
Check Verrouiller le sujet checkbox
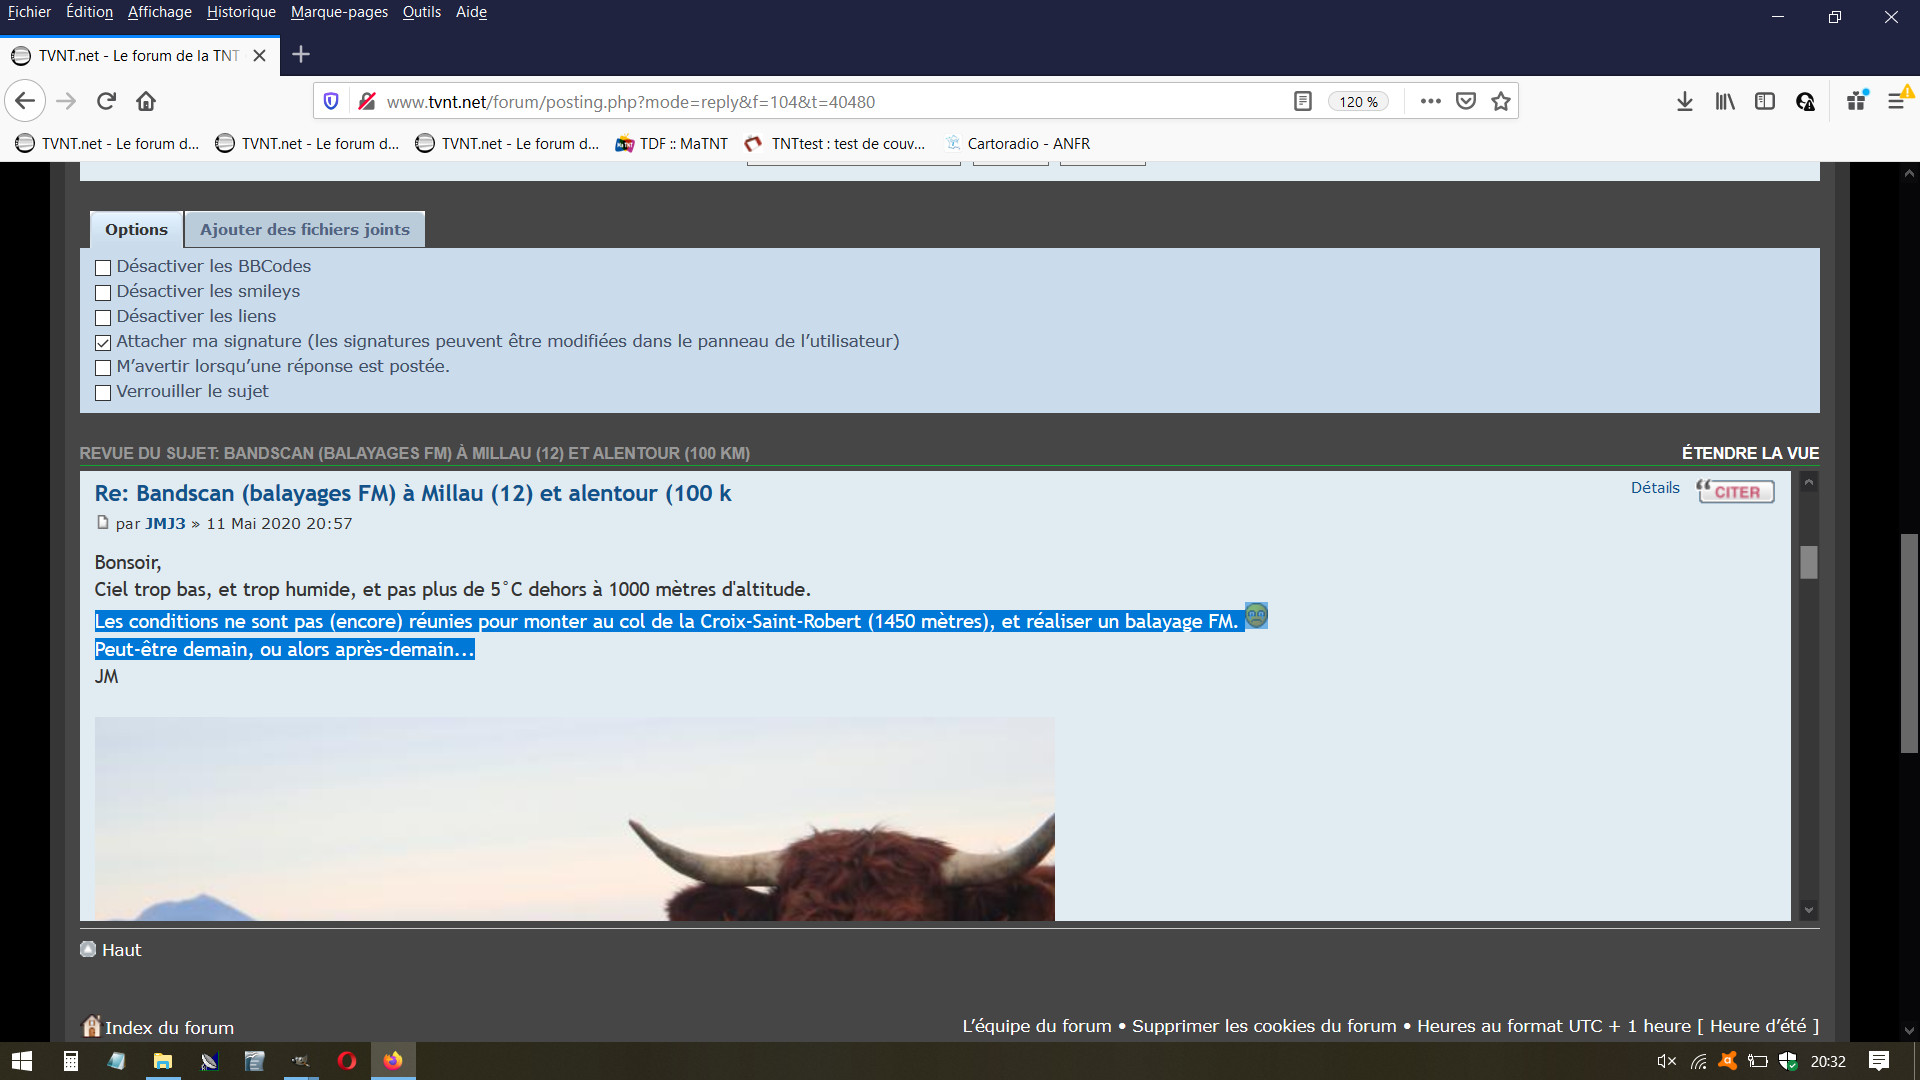[103, 392]
